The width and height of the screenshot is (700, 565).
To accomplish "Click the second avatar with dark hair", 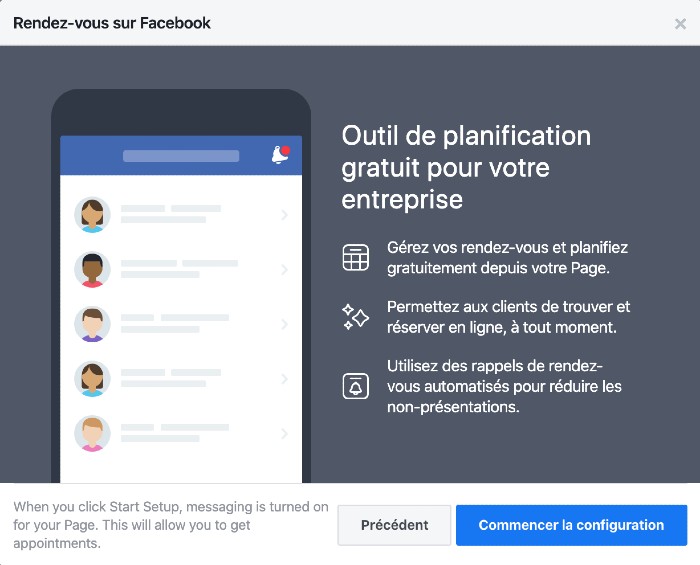I will tap(92, 269).
